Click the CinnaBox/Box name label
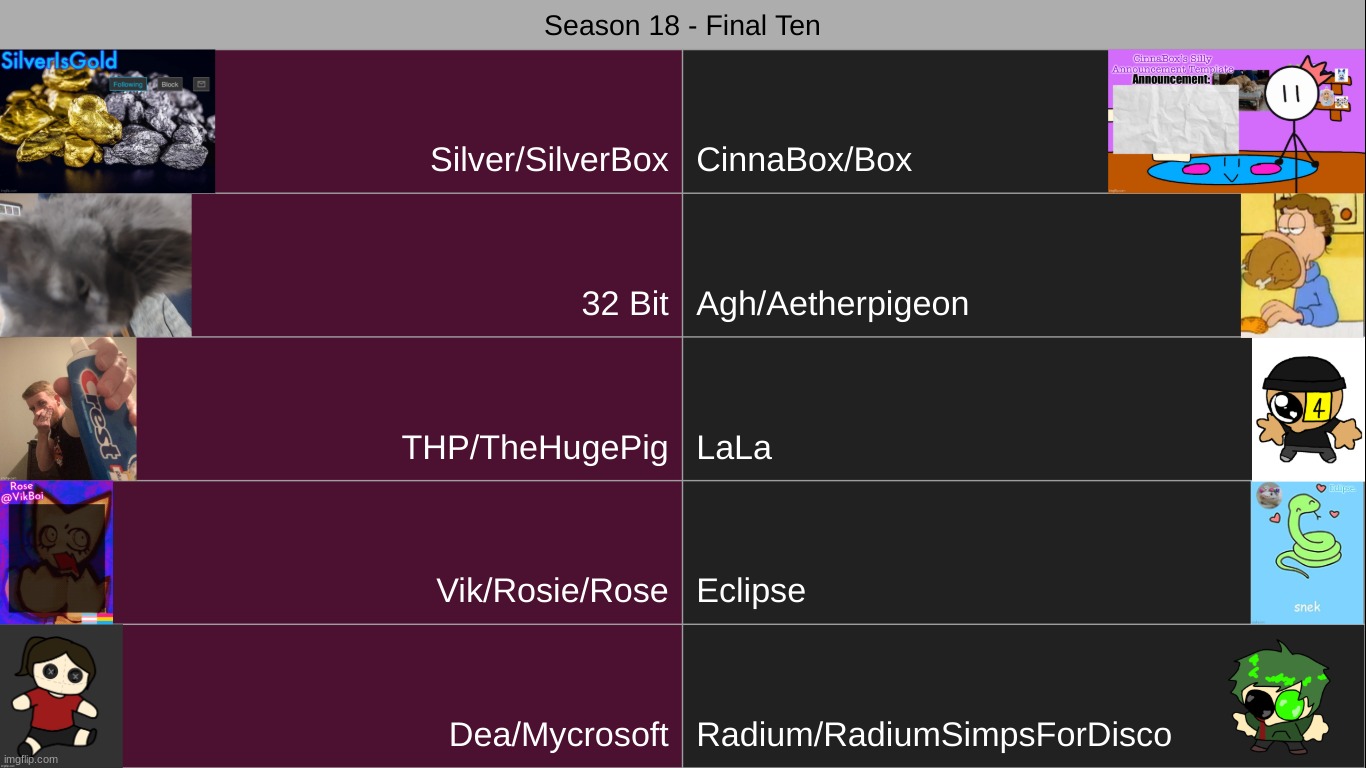The height and width of the screenshot is (768, 1366). 804,160
